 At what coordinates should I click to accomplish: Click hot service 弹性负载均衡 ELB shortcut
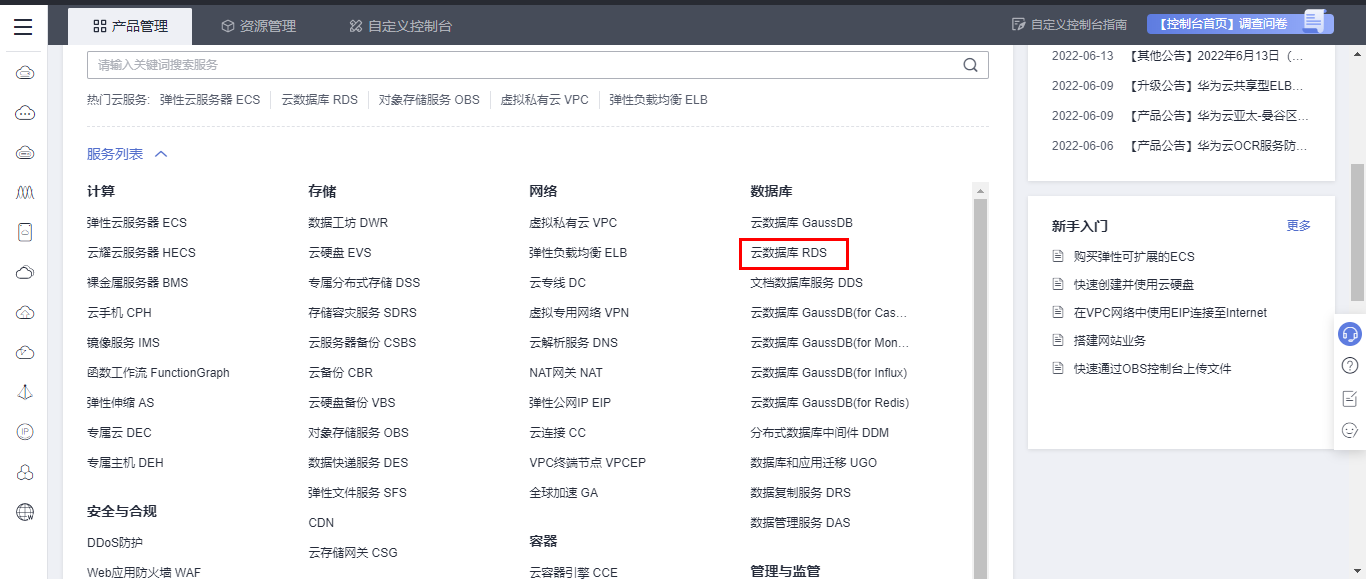[658, 100]
